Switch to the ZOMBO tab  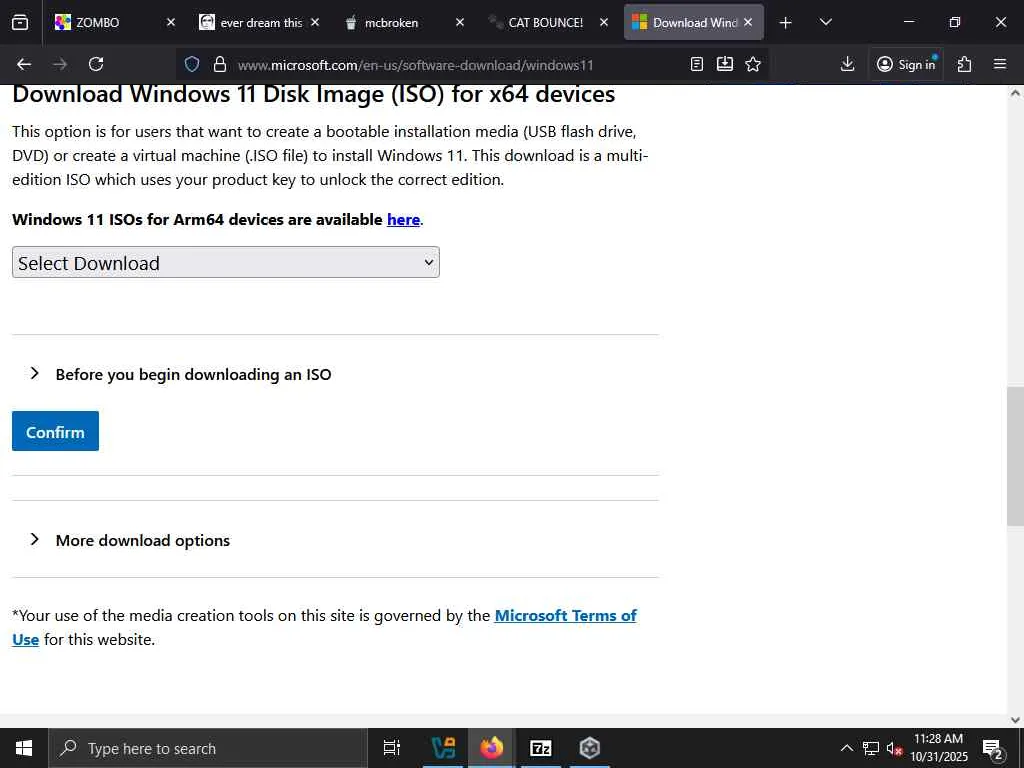pyautogui.click(x=114, y=22)
